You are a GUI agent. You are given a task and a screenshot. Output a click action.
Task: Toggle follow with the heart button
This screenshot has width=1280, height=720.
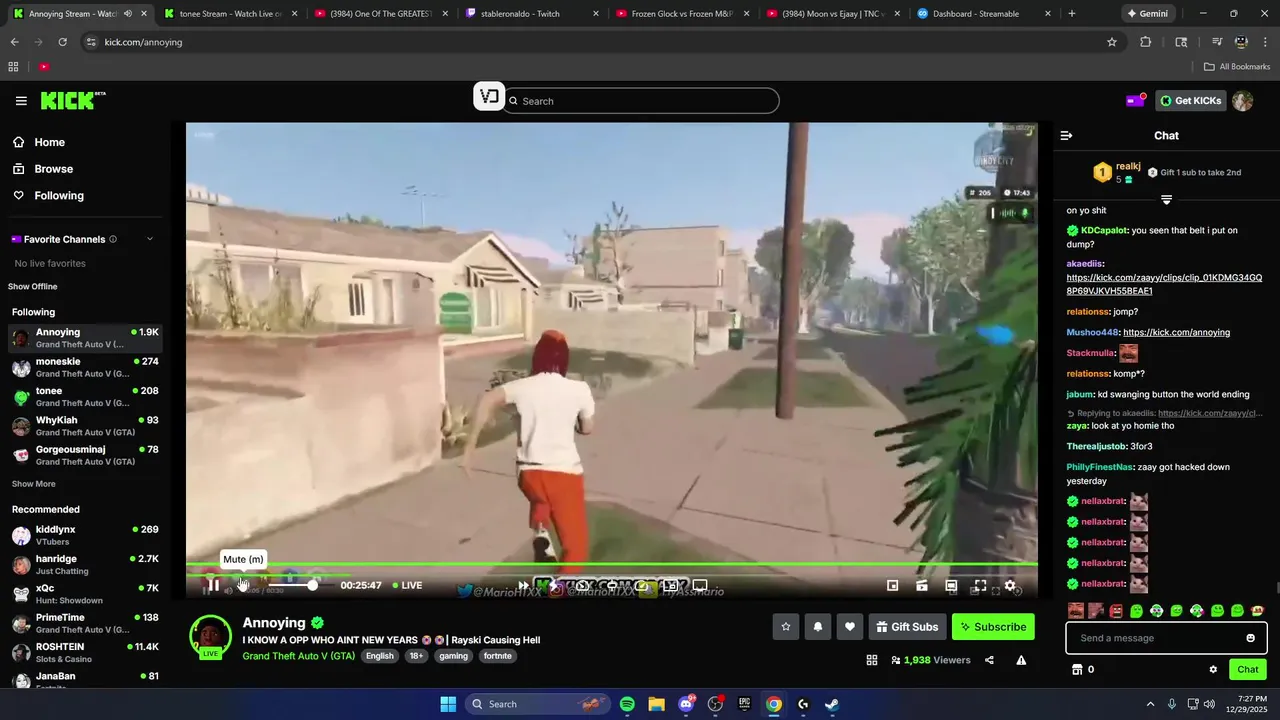(x=850, y=627)
